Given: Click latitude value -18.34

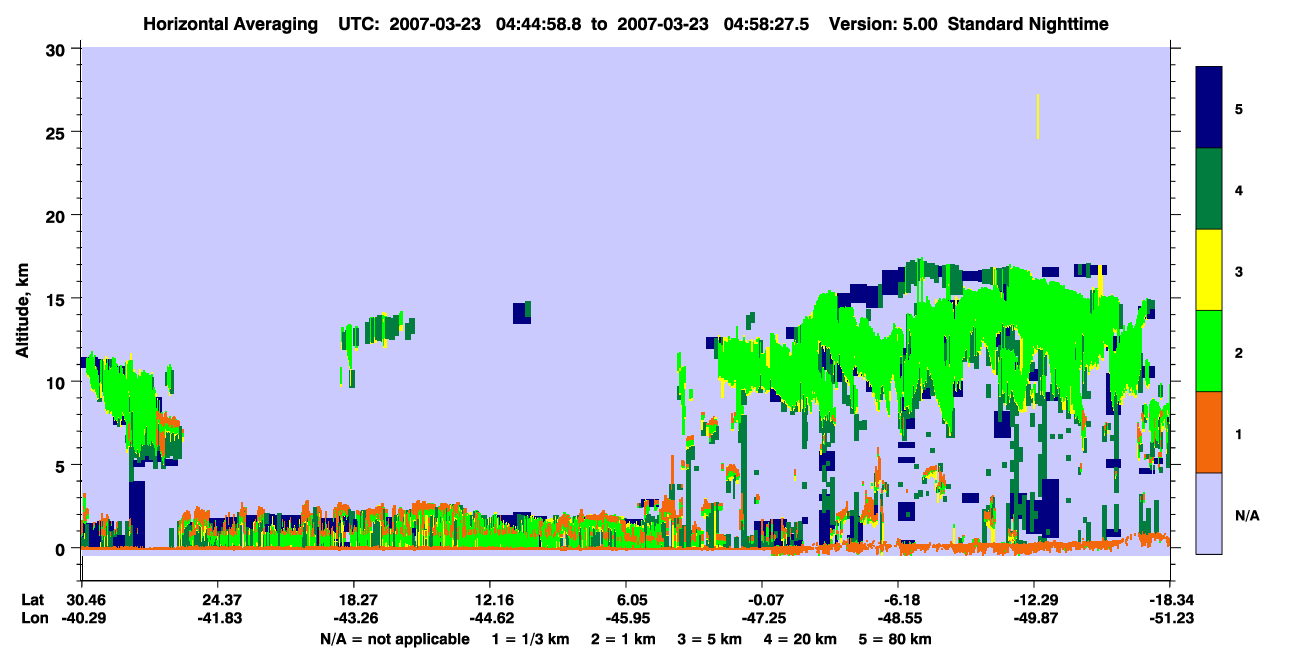Looking at the screenshot, I should pyautogui.click(x=1170, y=600).
